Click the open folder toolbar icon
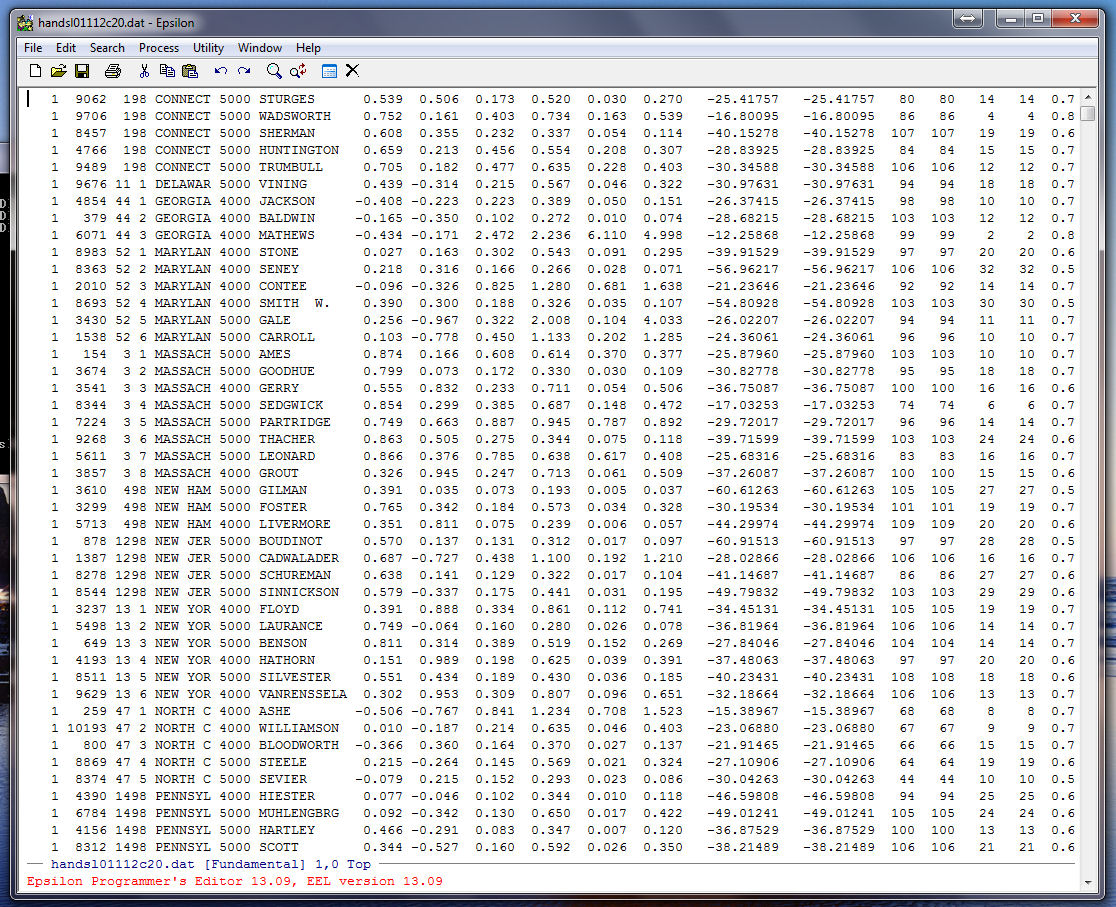 click(x=58, y=71)
